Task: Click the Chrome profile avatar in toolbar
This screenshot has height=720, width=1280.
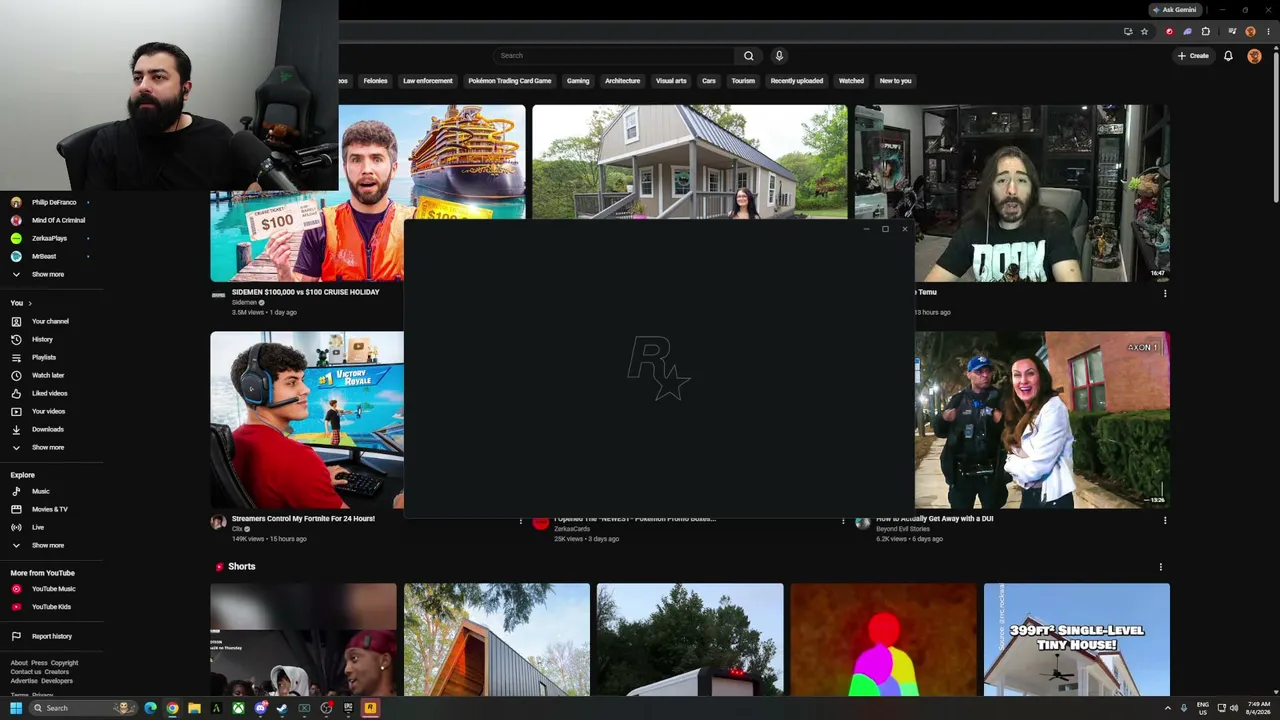Action: pos(1250,31)
